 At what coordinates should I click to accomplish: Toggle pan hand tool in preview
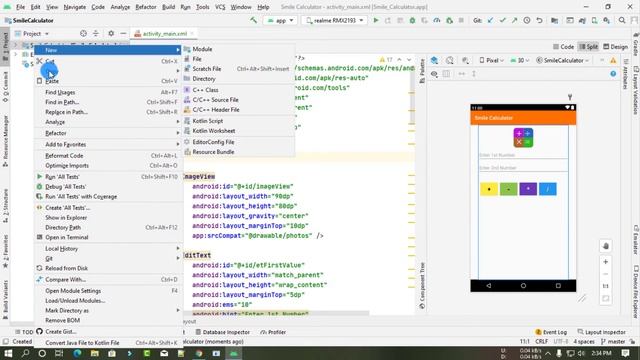click(x=606, y=246)
